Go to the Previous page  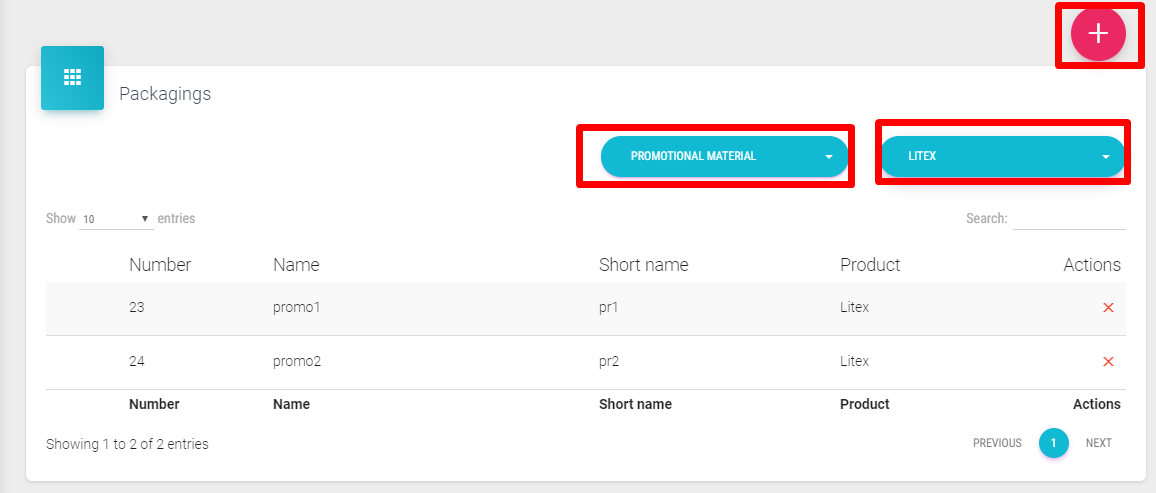click(996, 443)
